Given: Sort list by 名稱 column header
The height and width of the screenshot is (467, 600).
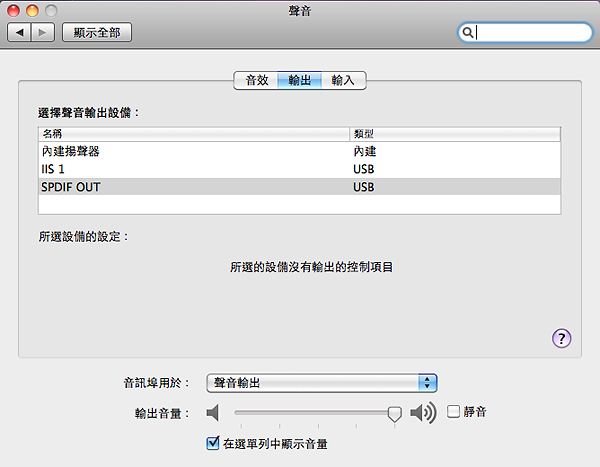Looking at the screenshot, I should click(194, 134).
